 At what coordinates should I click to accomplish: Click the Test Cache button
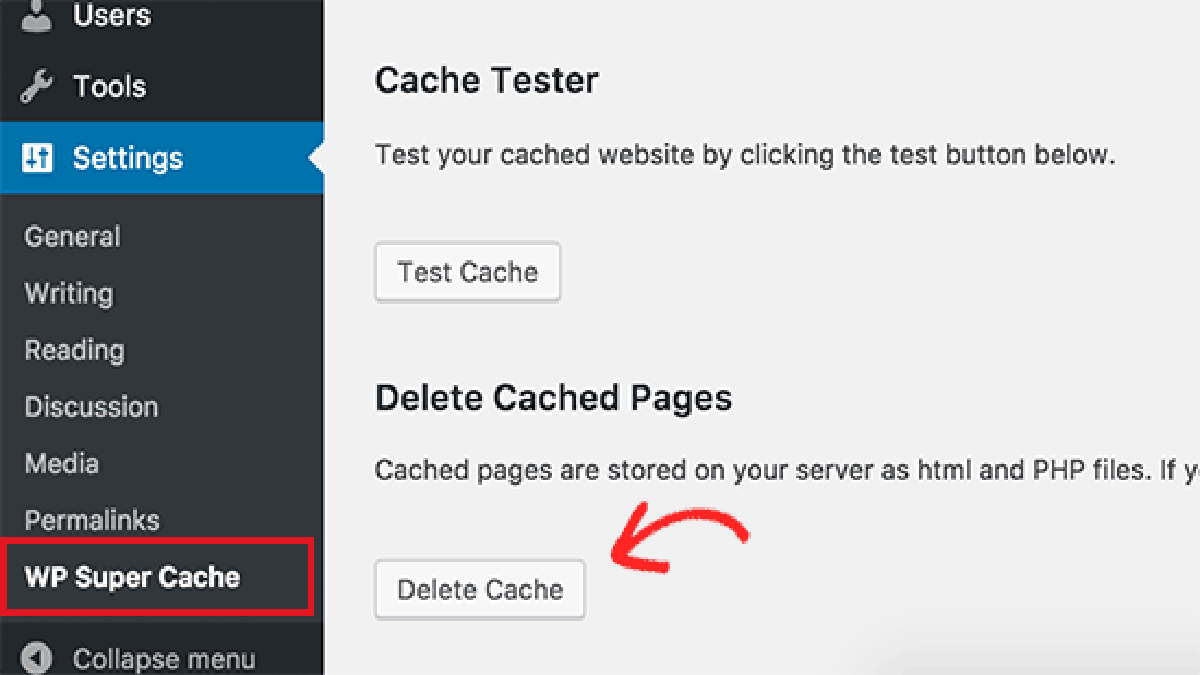pyautogui.click(x=468, y=272)
